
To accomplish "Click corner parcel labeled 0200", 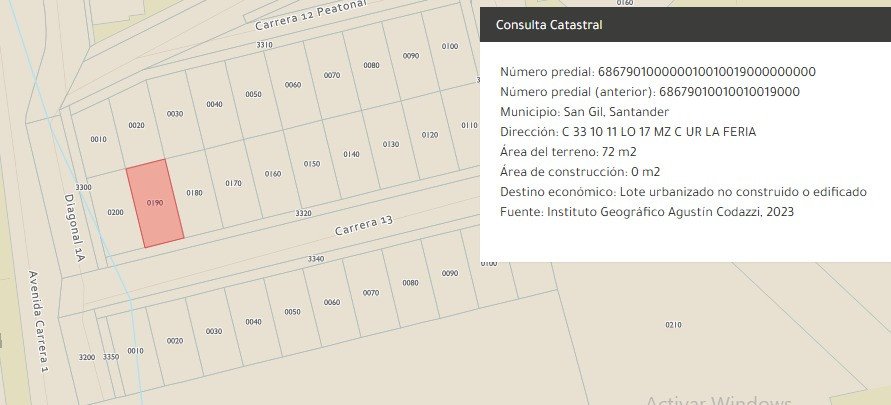I will click(x=115, y=213).
